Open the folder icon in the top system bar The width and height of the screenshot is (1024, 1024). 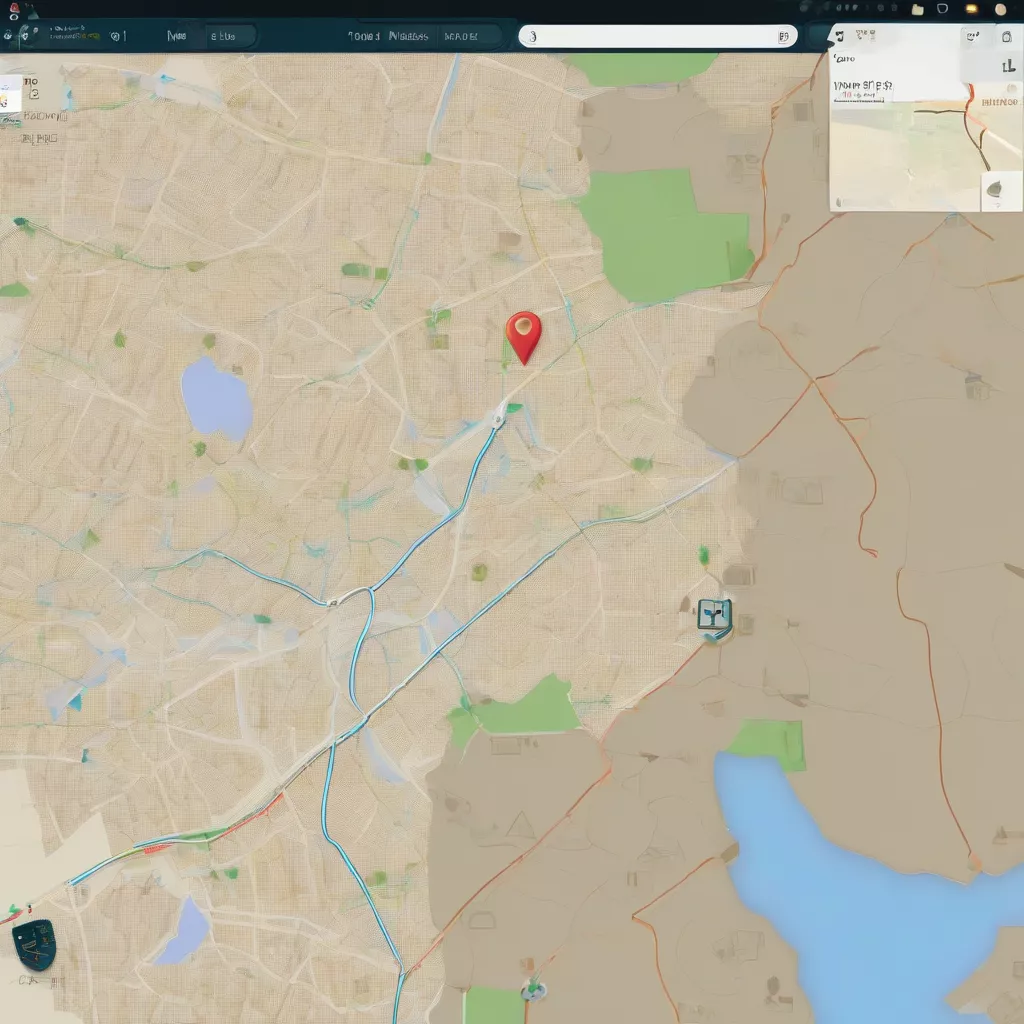point(917,9)
